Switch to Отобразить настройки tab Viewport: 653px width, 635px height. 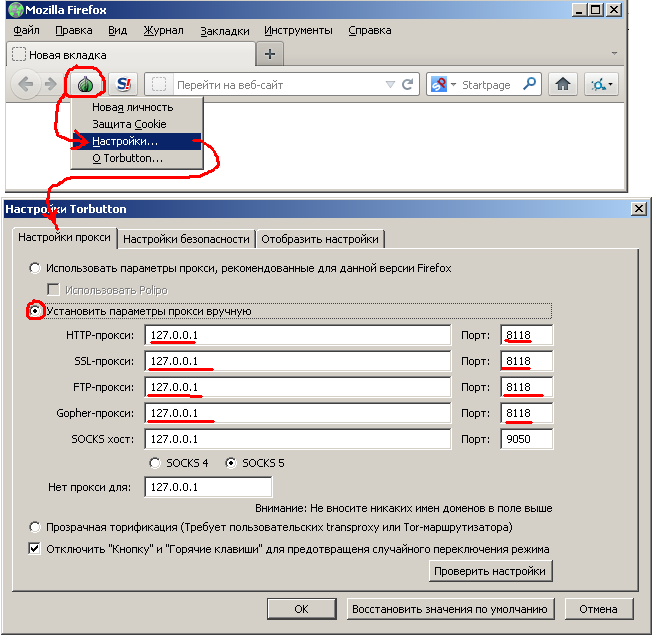(320, 239)
